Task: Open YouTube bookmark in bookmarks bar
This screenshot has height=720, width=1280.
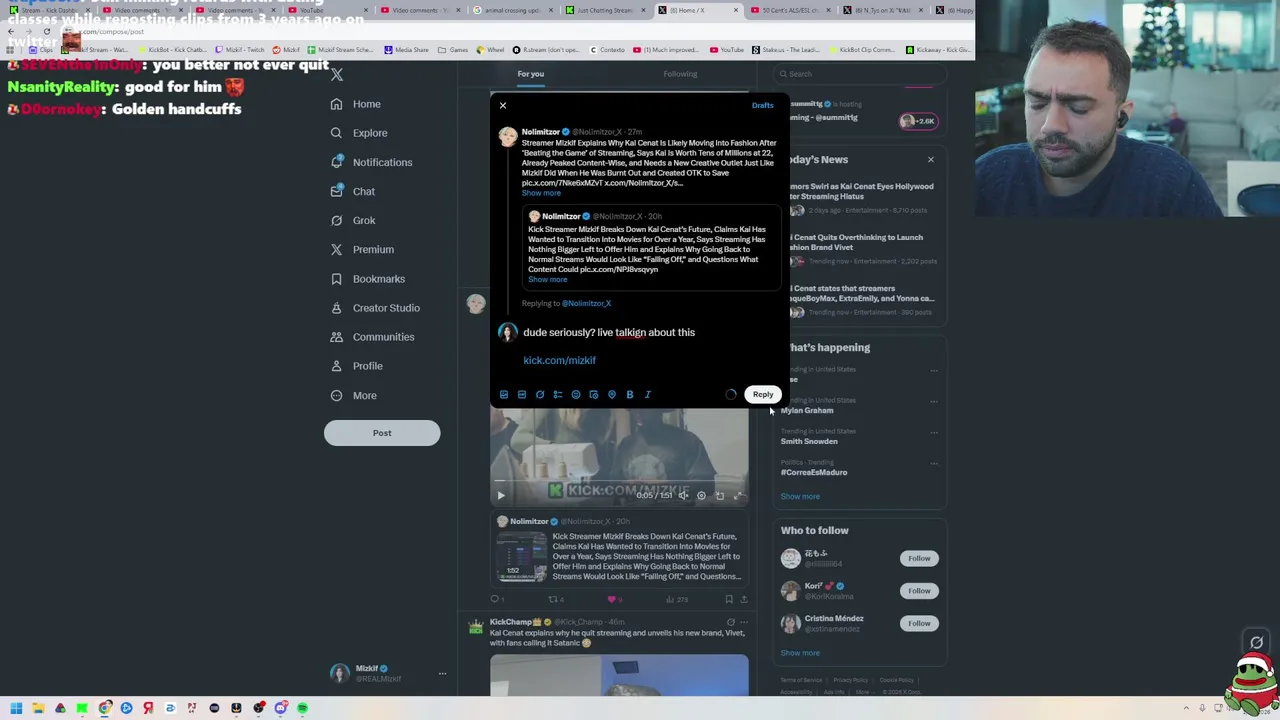Action: pyautogui.click(x=727, y=50)
